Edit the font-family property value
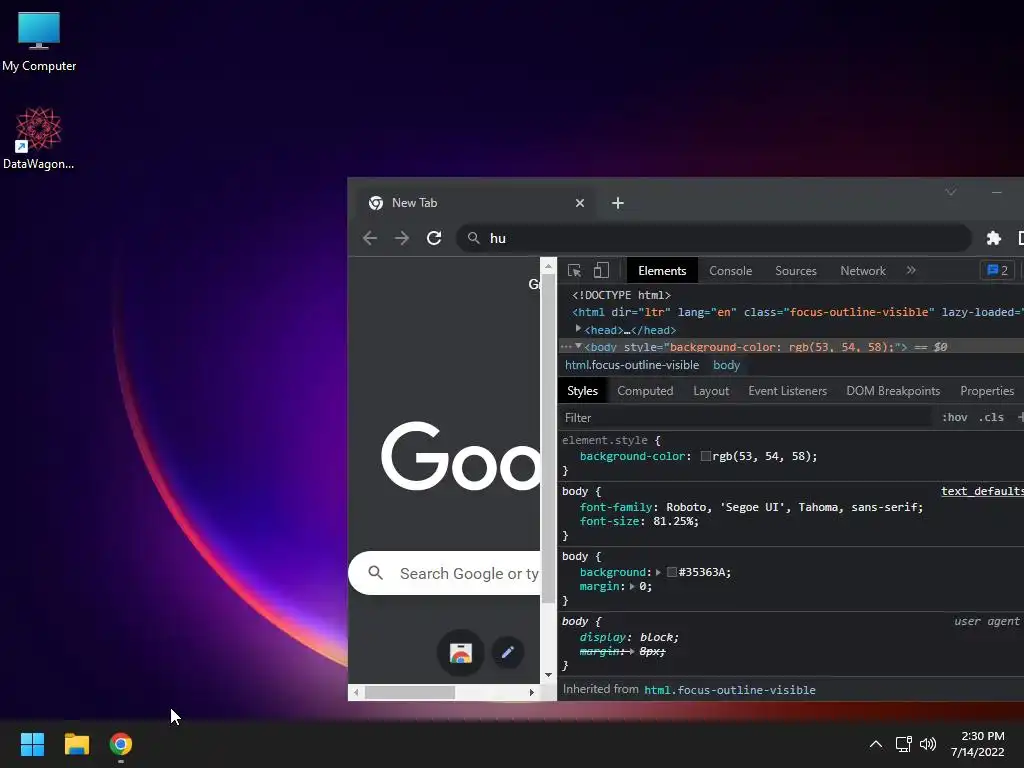The height and width of the screenshot is (768, 1024). (793, 507)
